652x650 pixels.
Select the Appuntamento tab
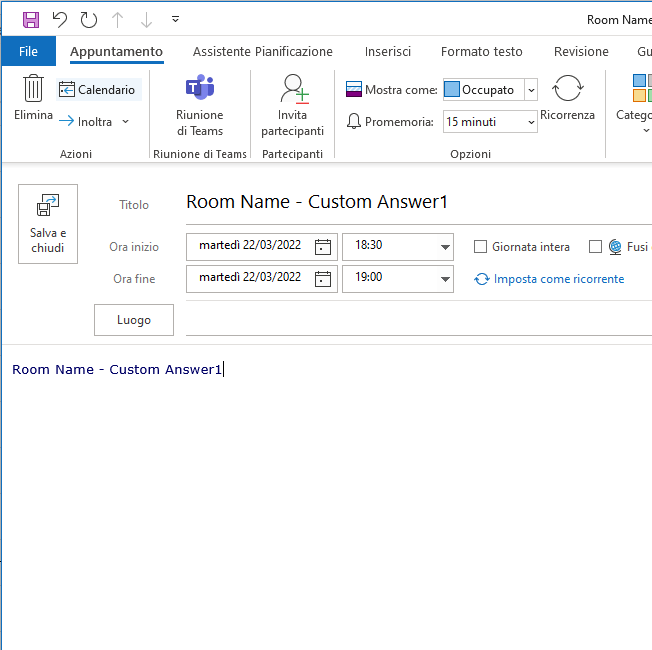(116, 52)
